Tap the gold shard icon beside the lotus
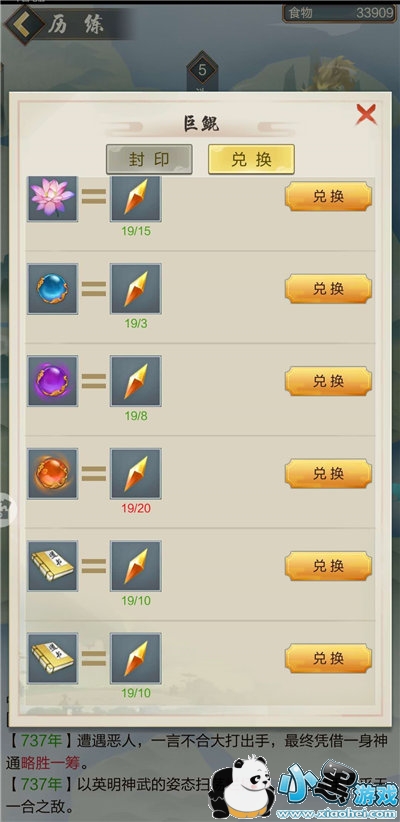400x822 pixels. click(x=136, y=198)
